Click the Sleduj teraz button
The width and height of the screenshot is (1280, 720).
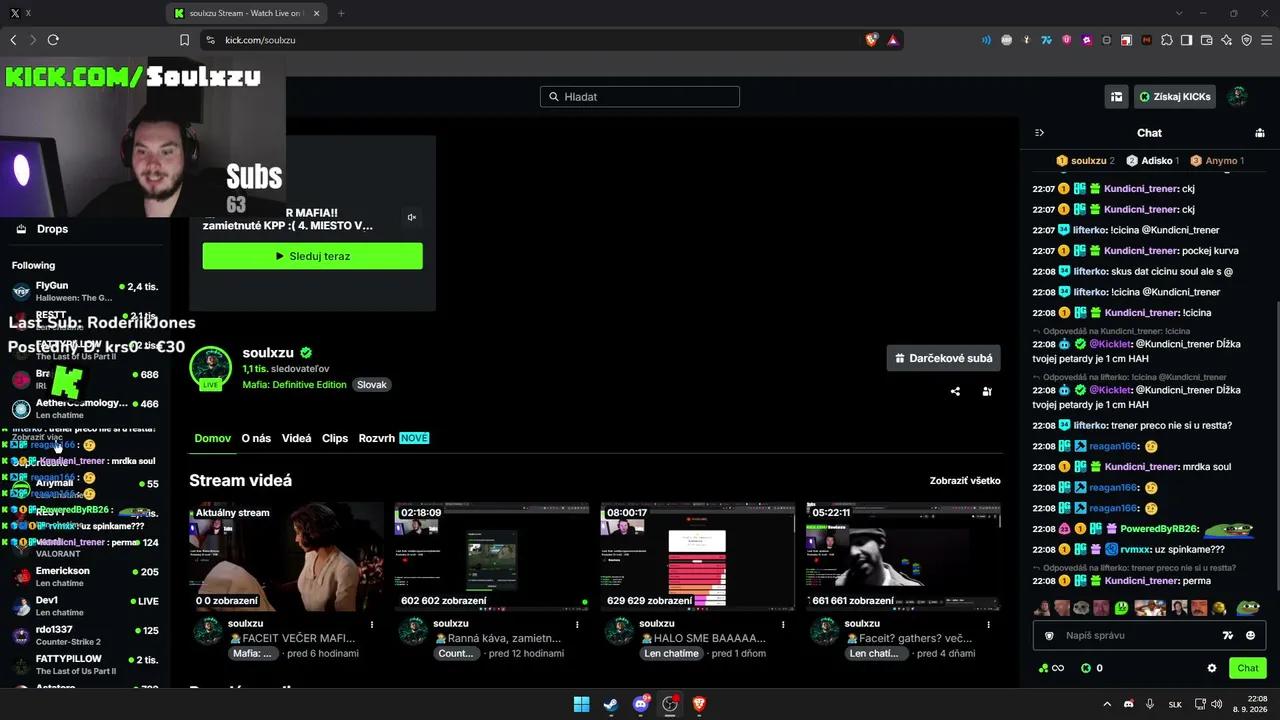click(312, 256)
